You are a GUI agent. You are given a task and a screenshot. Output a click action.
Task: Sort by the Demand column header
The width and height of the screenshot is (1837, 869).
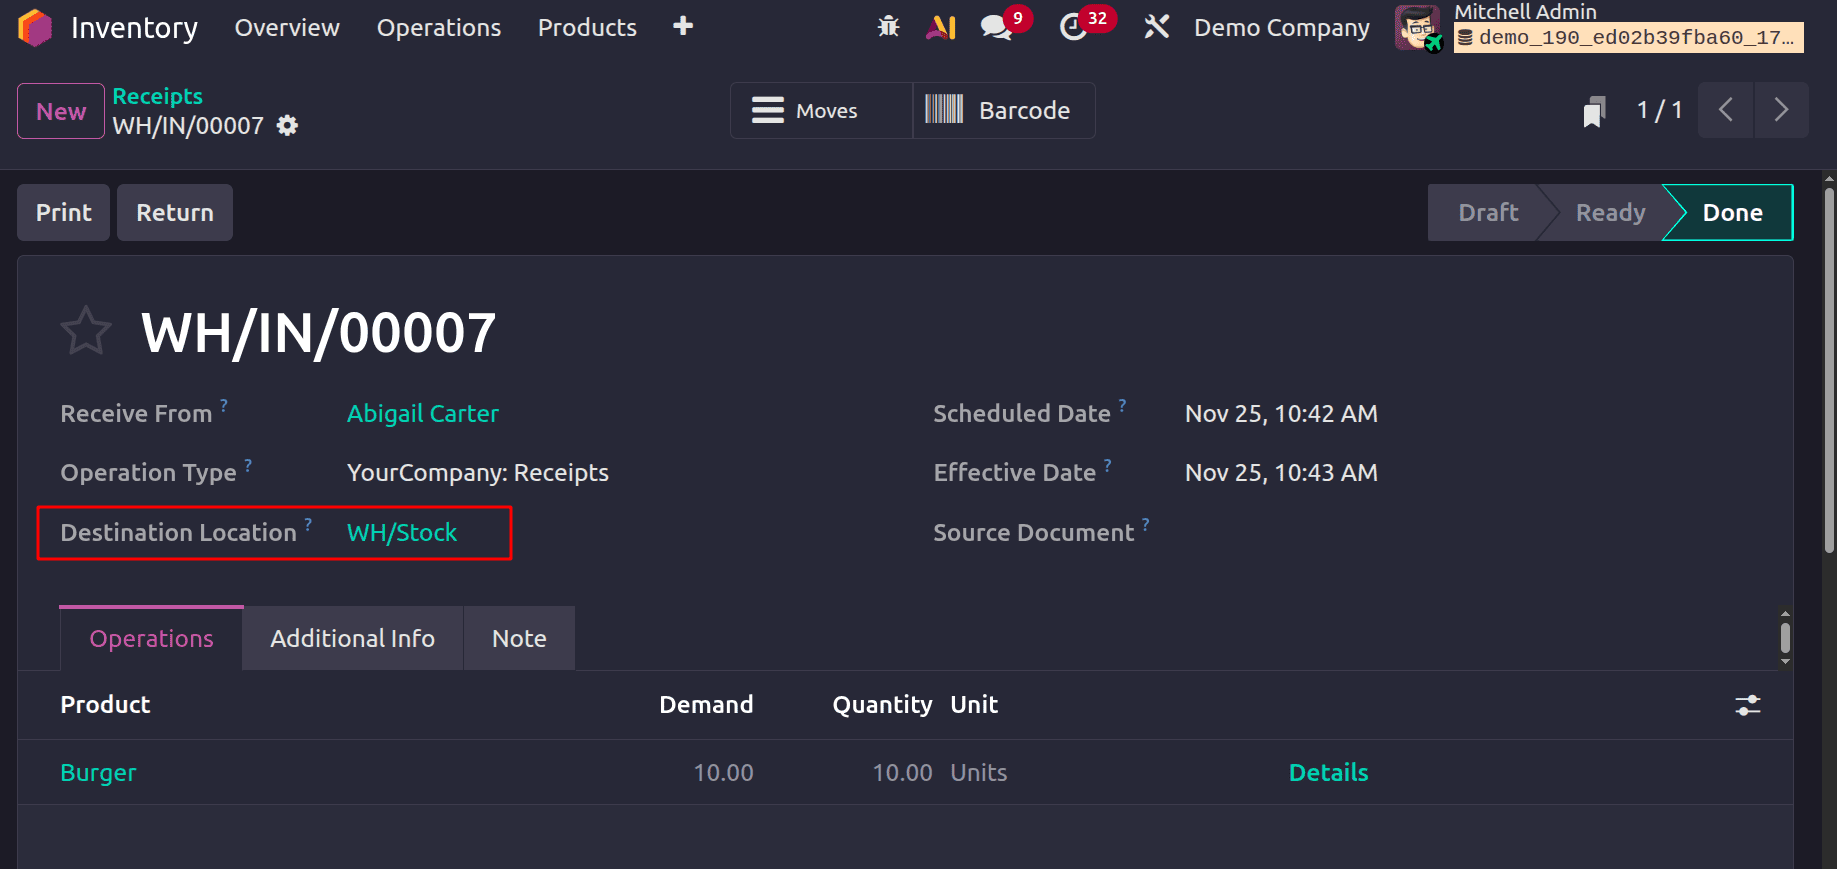(x=706, y=704)
